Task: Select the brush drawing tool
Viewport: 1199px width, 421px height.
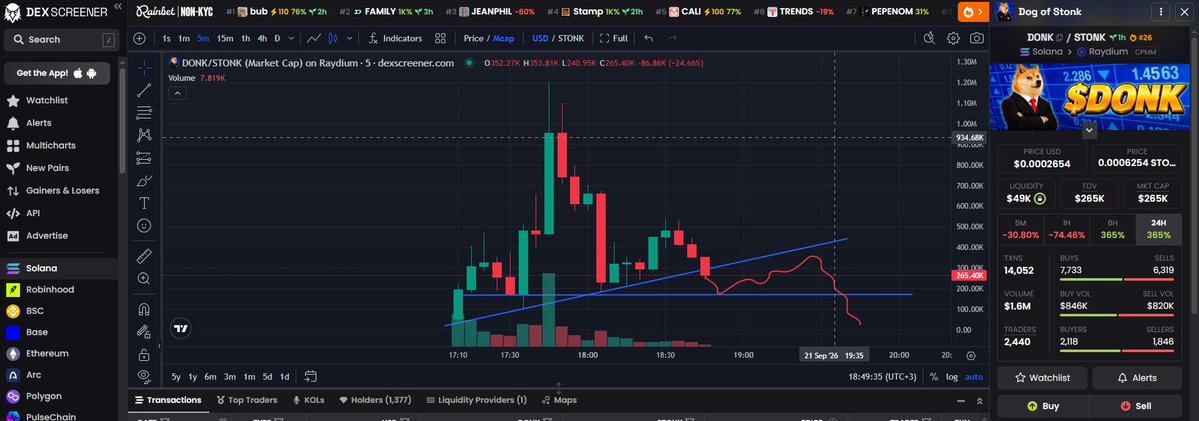Action: pyautogui.click(x=144, y=181)
